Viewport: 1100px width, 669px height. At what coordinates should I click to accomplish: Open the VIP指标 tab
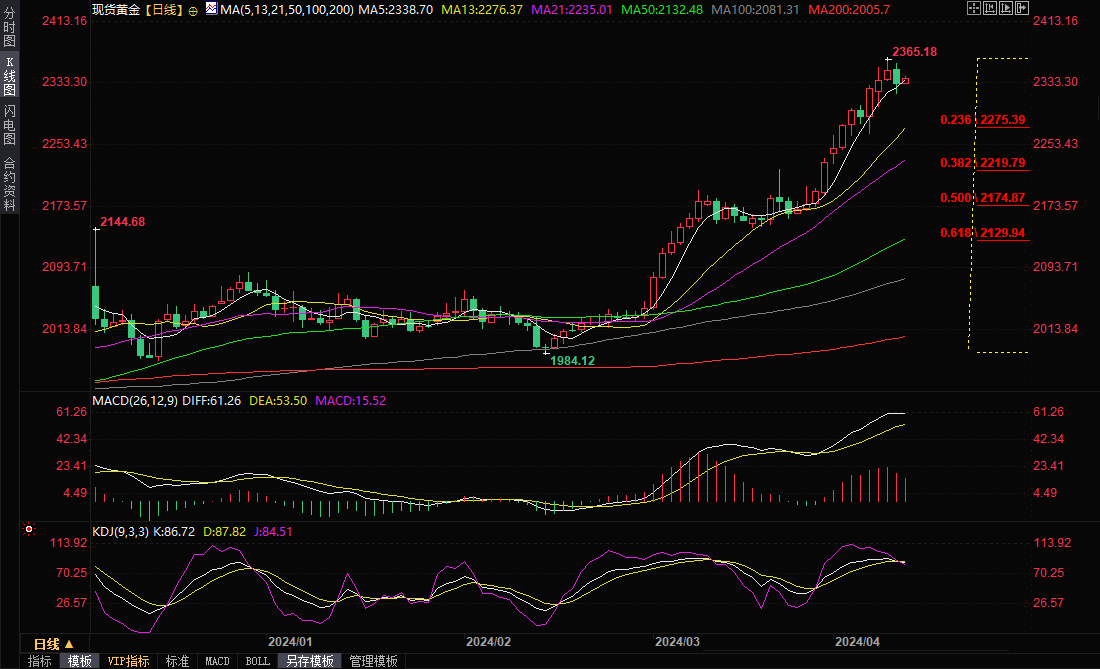128,661
